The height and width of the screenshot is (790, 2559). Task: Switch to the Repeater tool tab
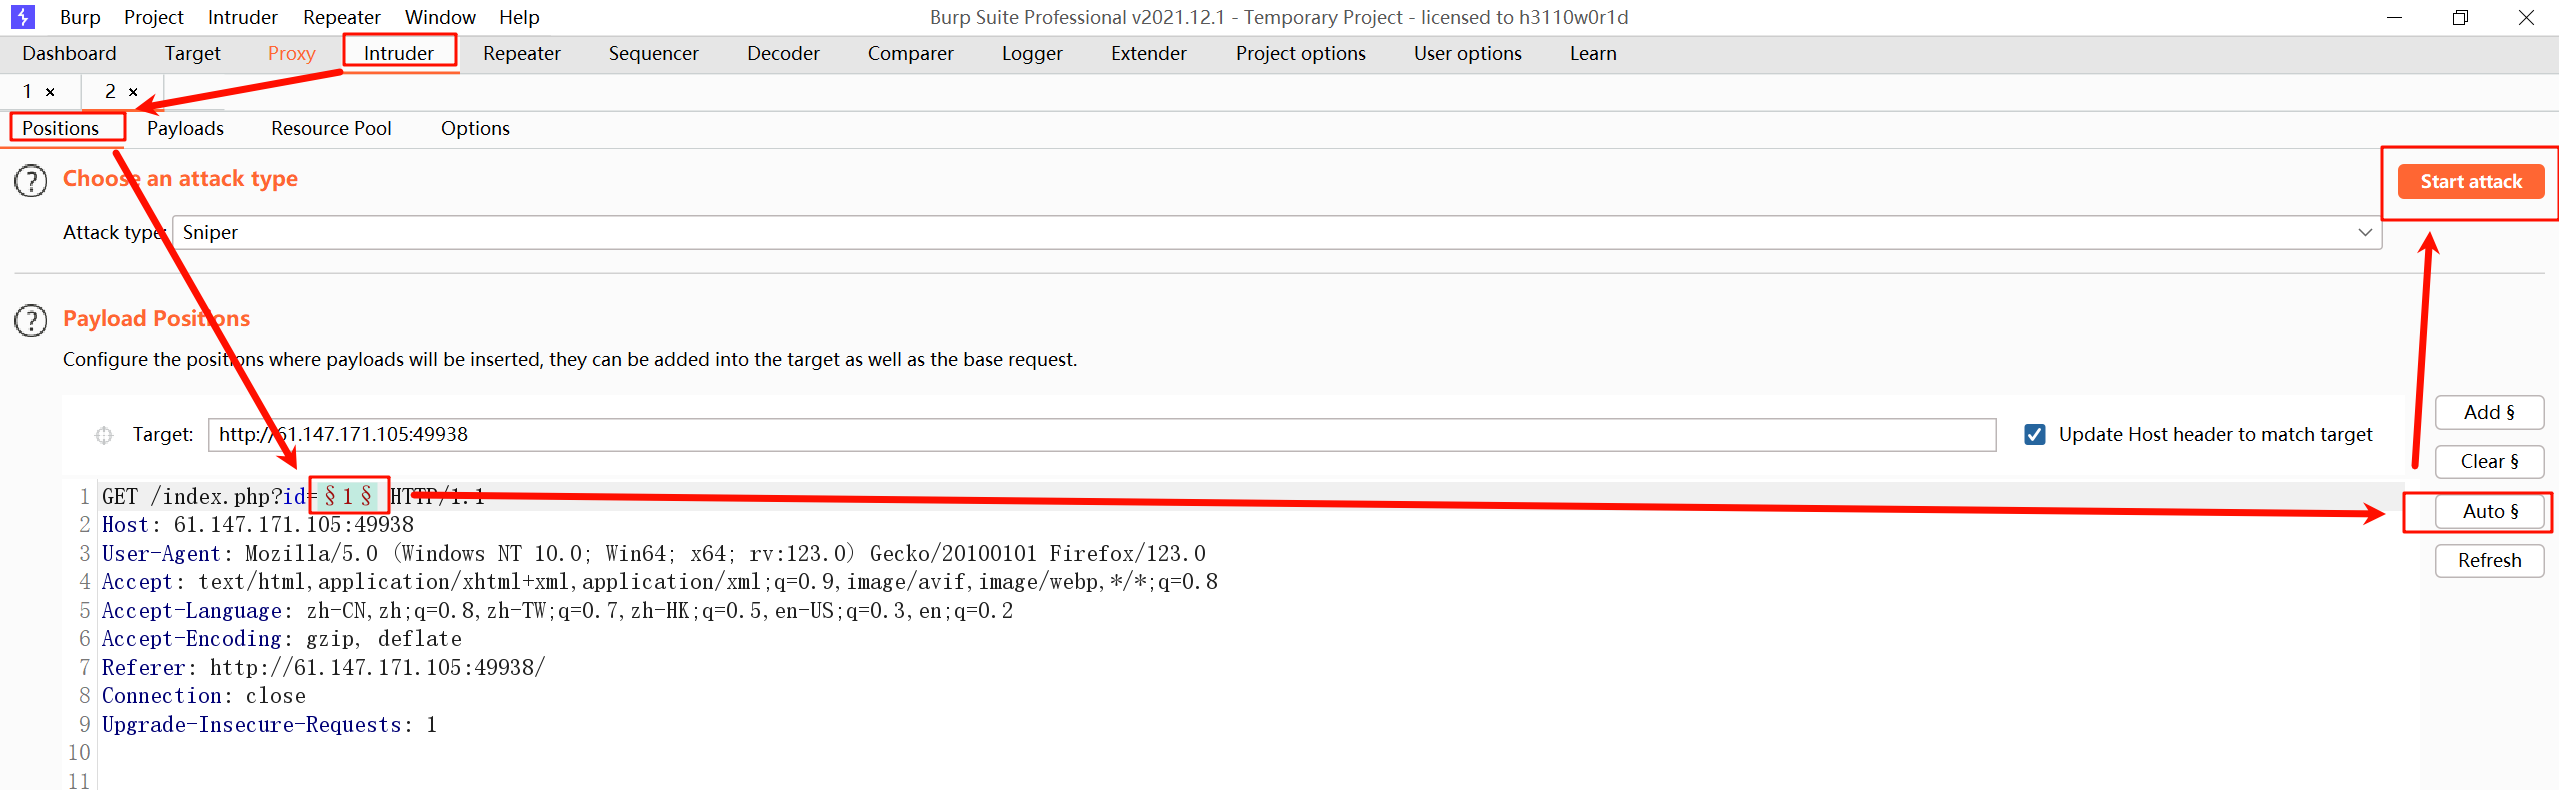[522, 54]
